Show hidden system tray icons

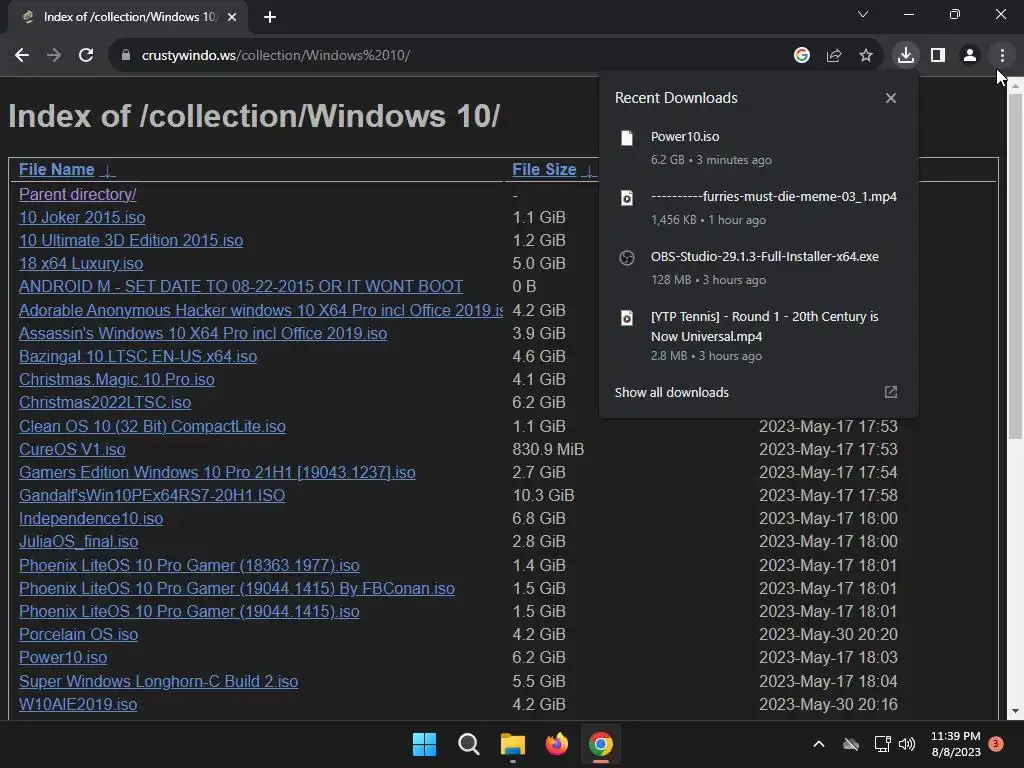(x=818, y=744)
